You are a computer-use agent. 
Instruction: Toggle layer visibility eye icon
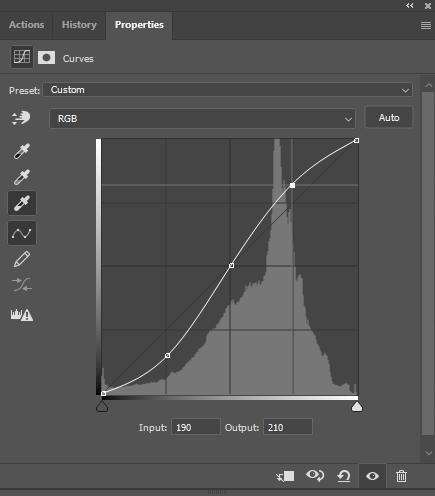click(372, 476)
